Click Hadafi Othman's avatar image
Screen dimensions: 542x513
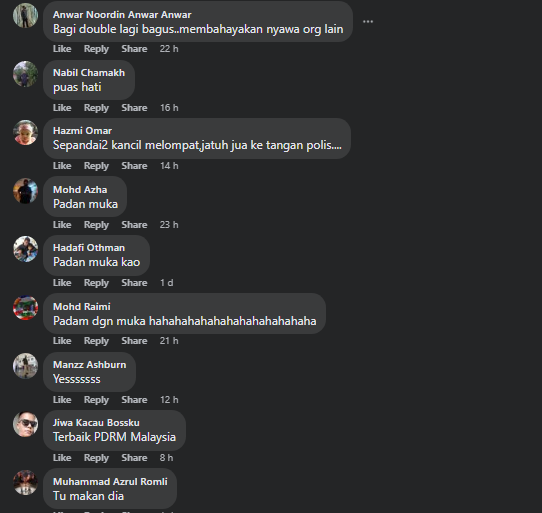tap(25, 249)
